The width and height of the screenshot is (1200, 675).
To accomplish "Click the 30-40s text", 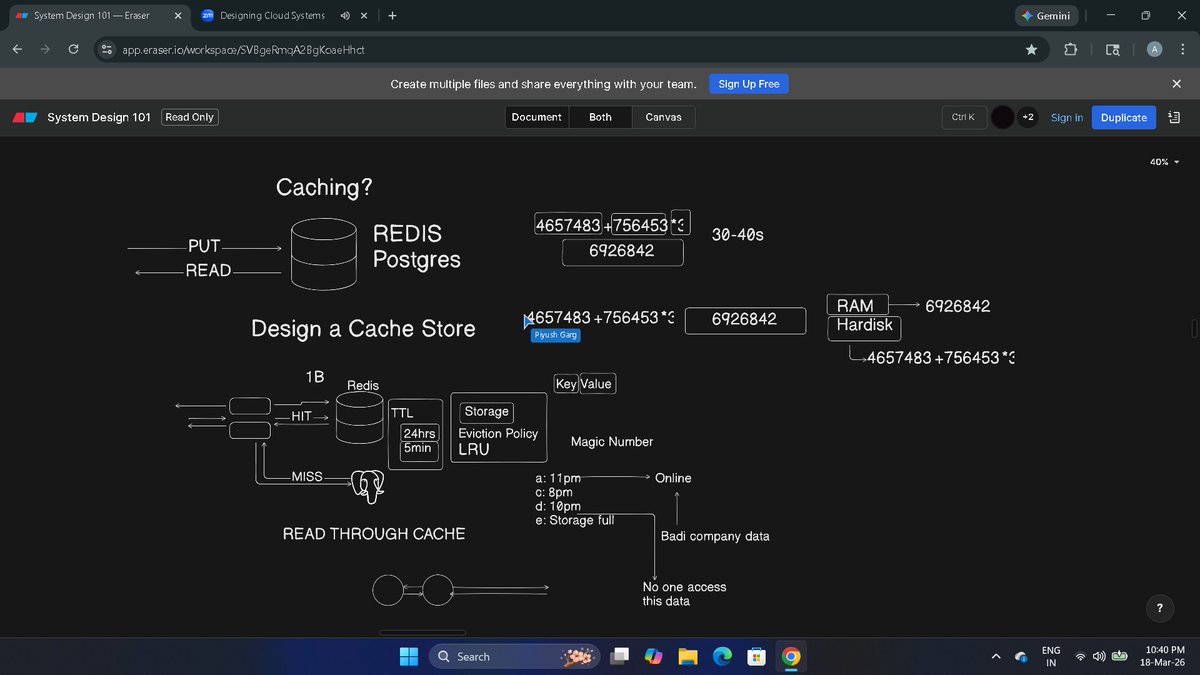I will 737,234.
